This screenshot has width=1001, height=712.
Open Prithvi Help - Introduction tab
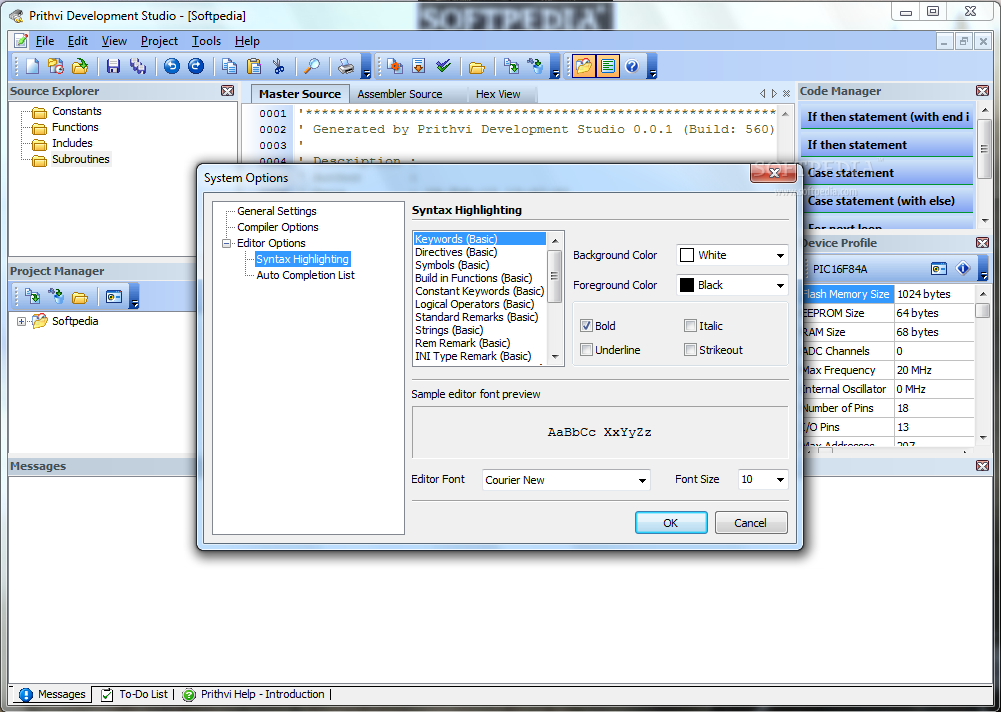point(254,694)
